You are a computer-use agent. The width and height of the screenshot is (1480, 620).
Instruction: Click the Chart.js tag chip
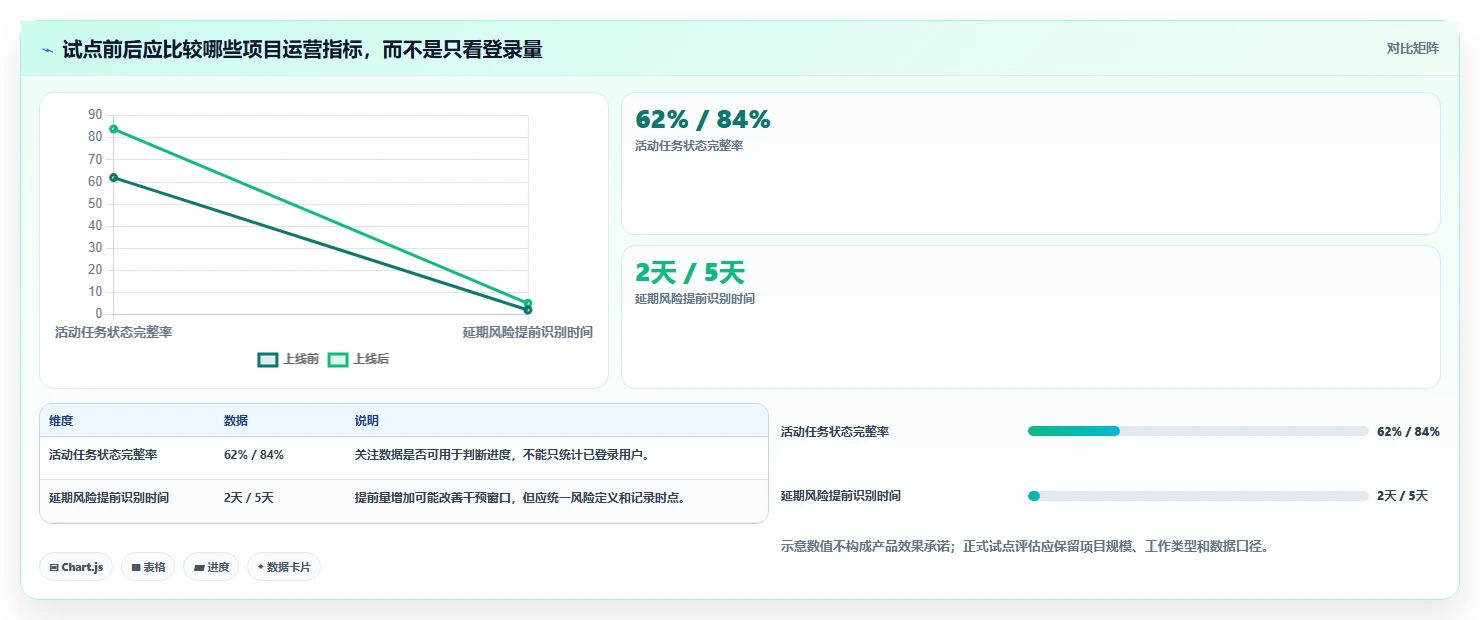76,567
